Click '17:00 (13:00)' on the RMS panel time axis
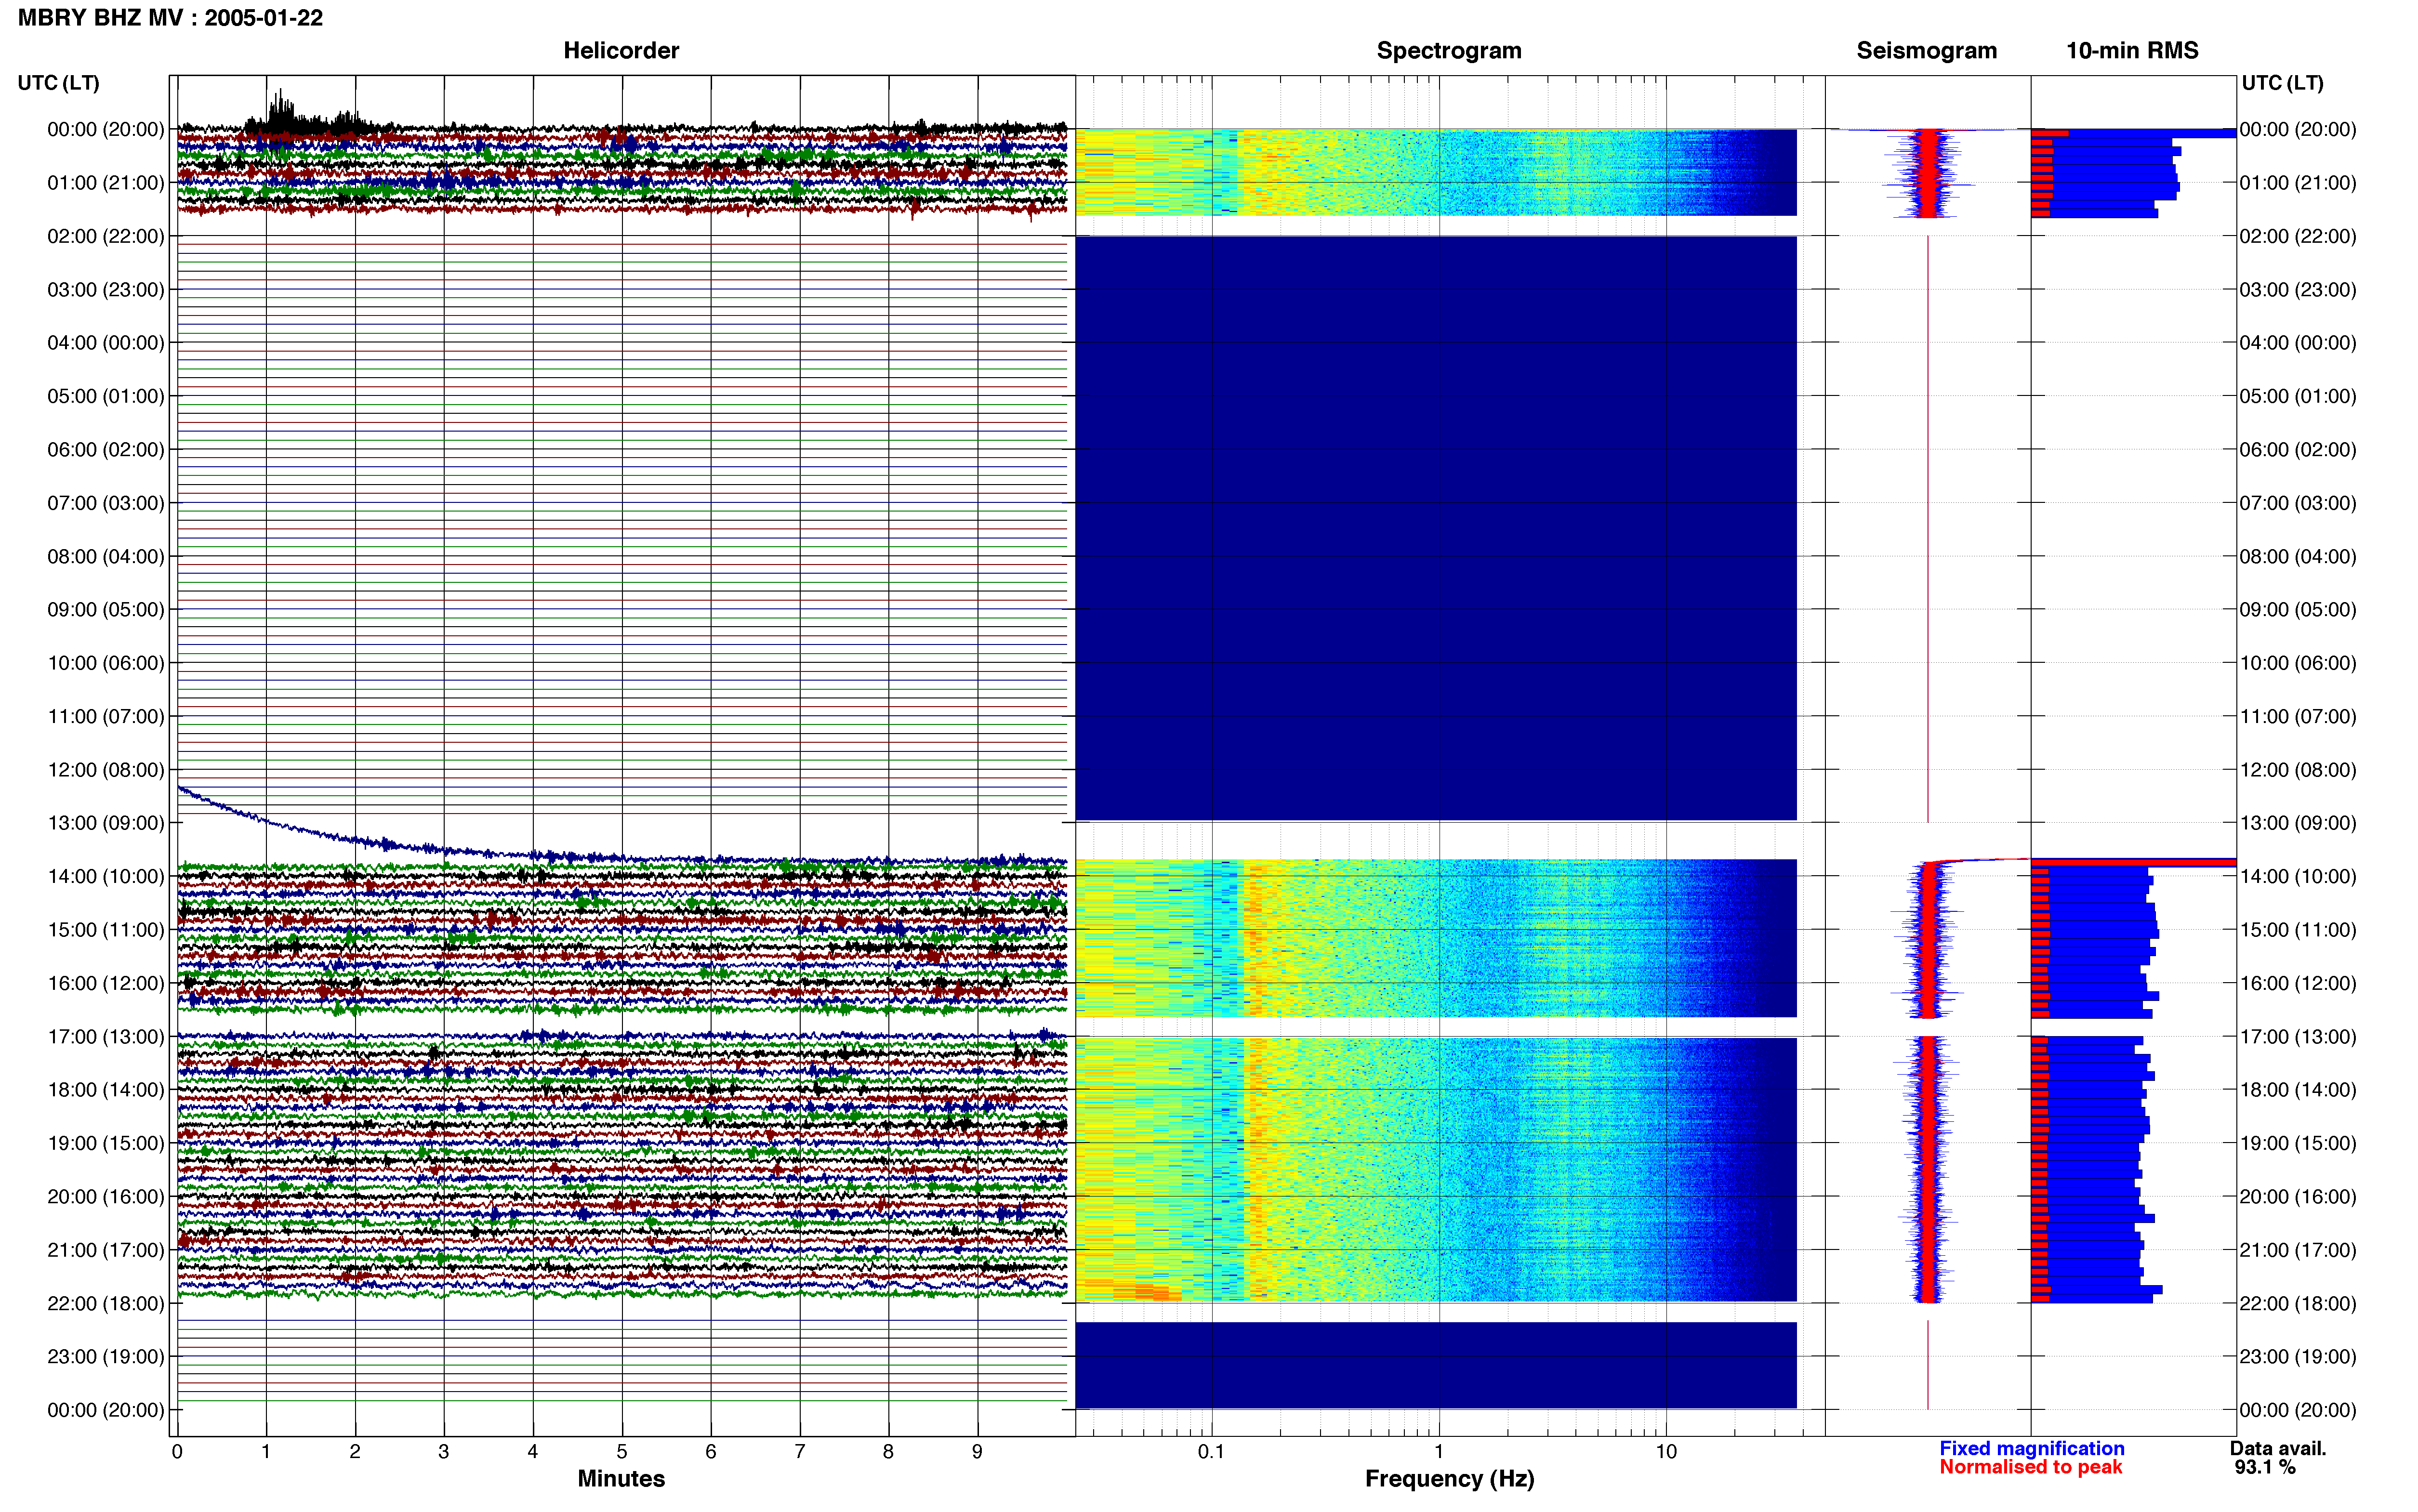 2298,1036
